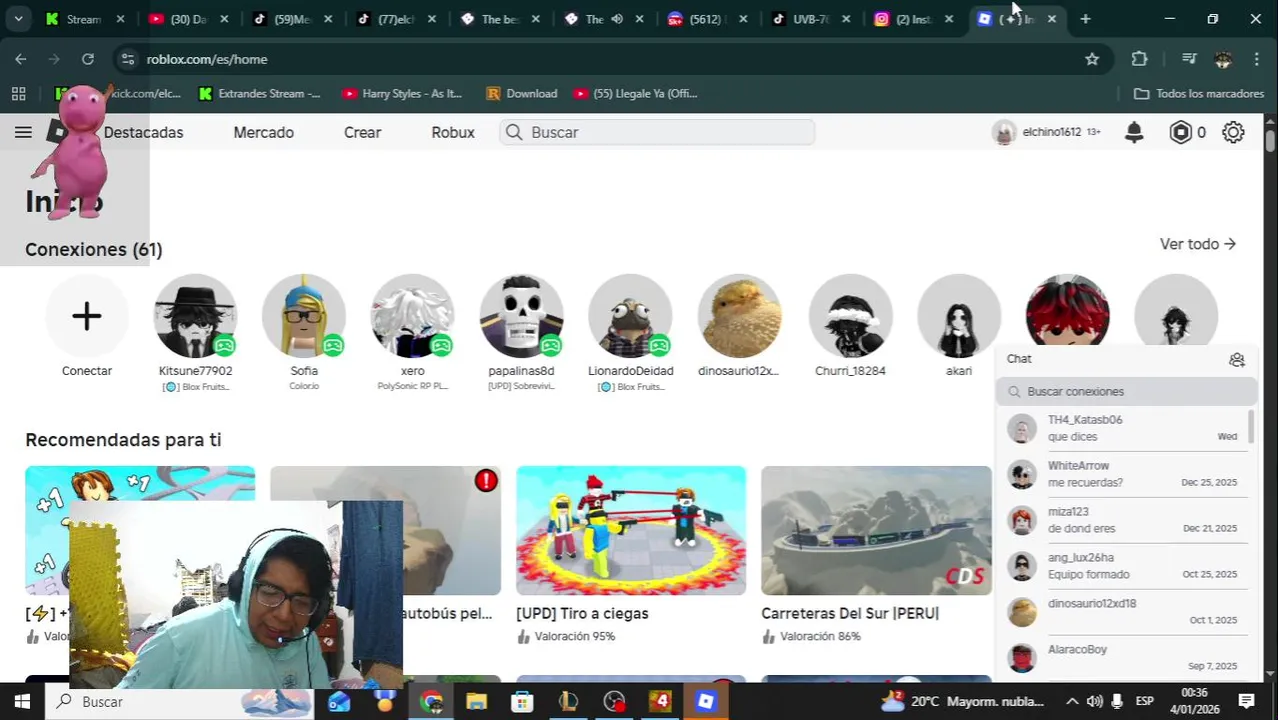
Task: Click the Roblox Buscar search field
Action: (x=657, y=132)
